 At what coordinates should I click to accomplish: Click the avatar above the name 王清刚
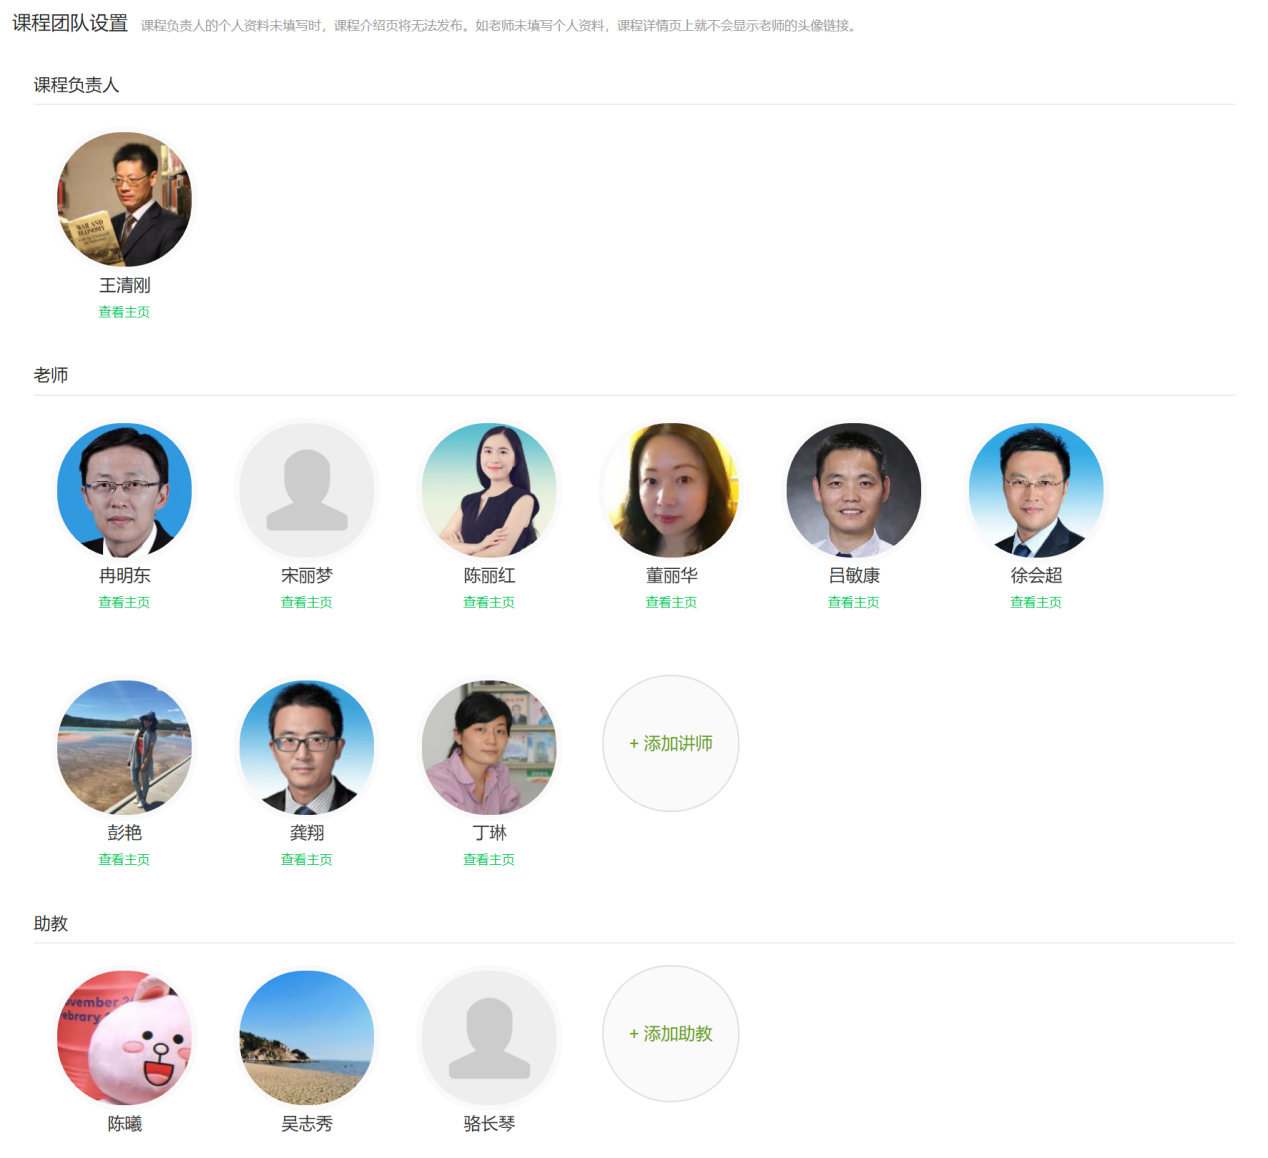click(124, 200)
